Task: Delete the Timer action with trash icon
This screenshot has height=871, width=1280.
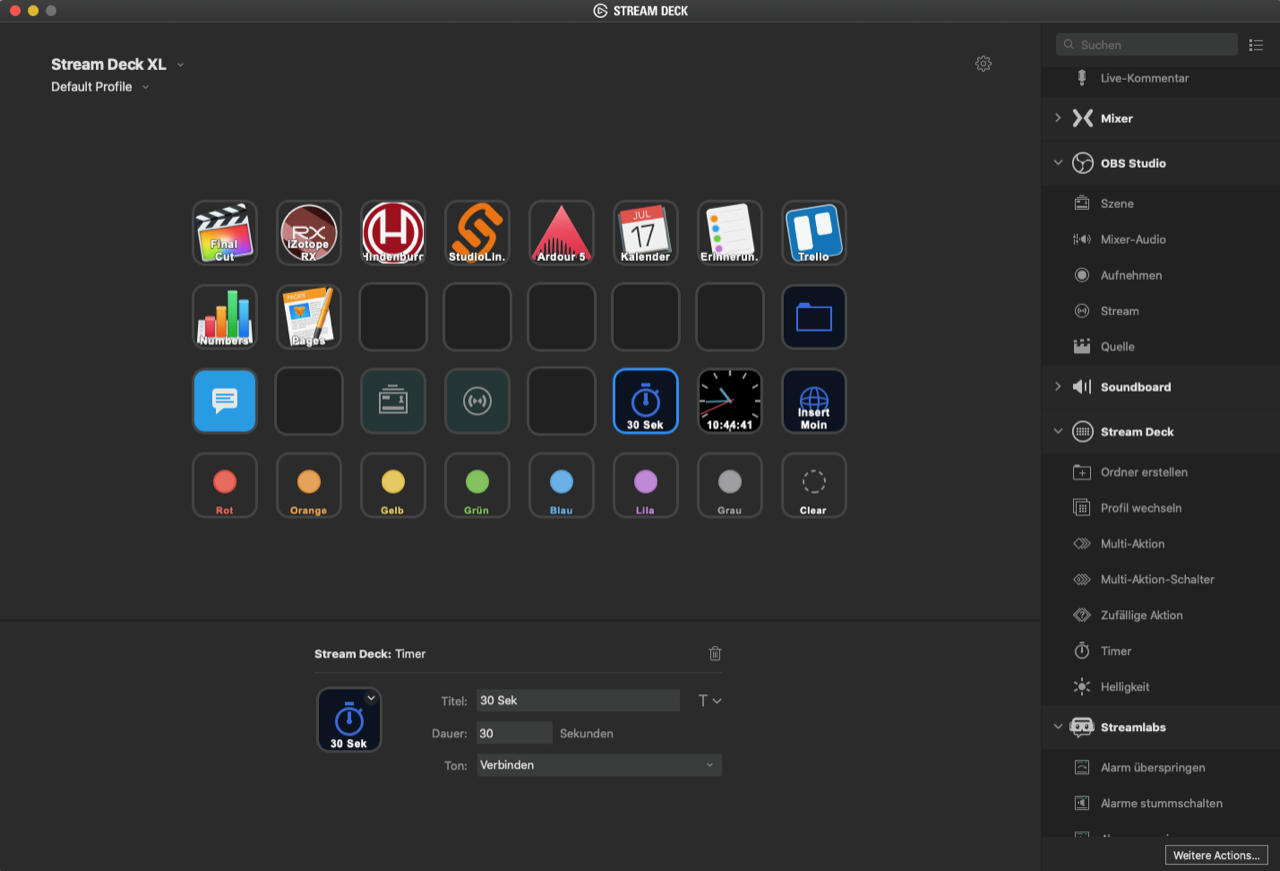Action: tap(715, 654)
